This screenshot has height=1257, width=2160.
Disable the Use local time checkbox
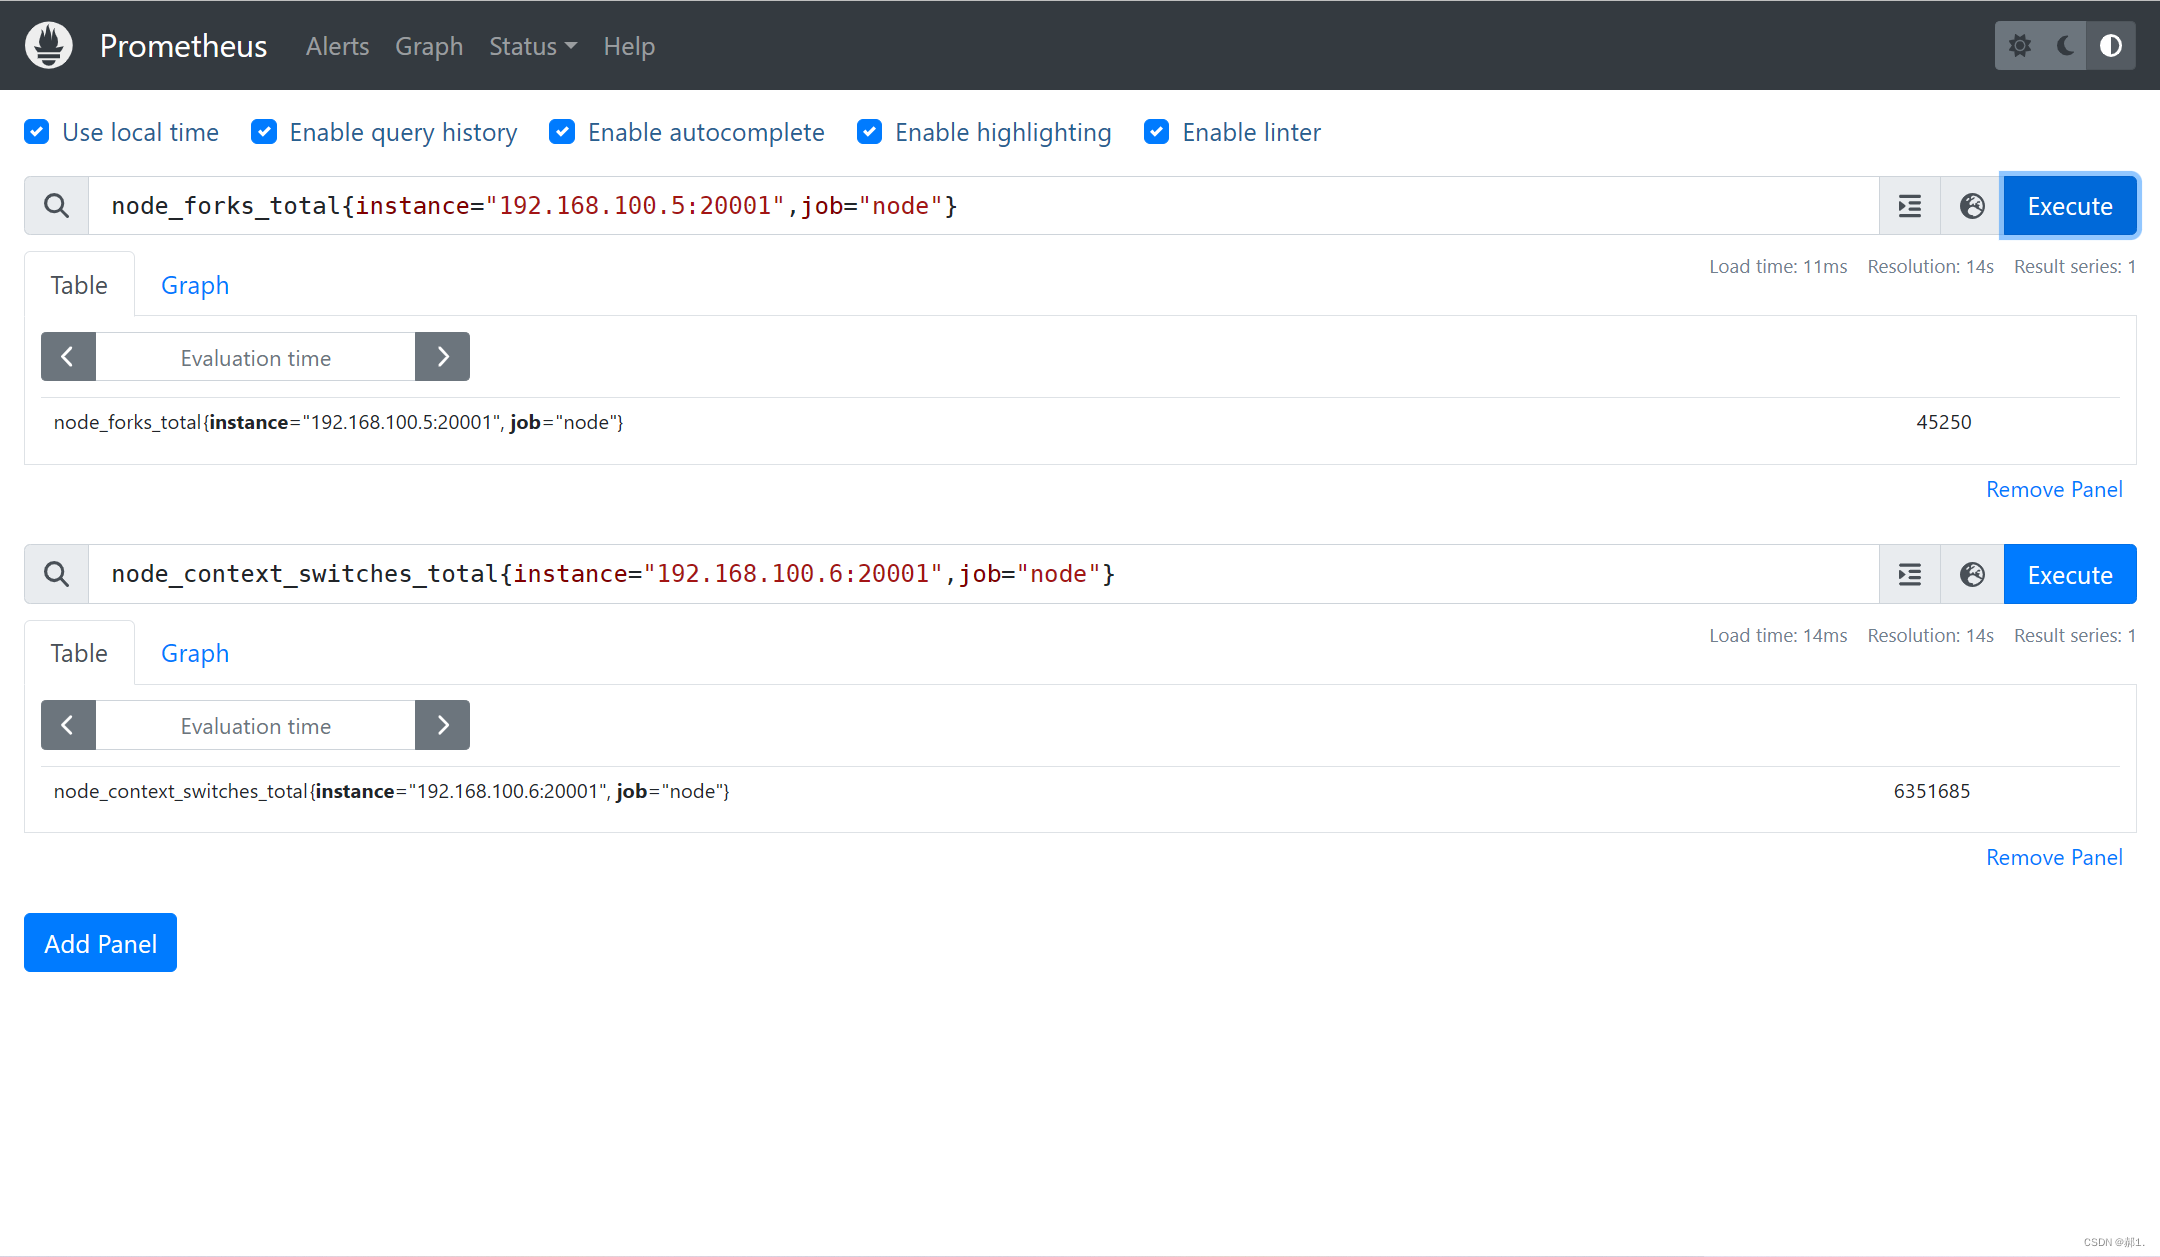(x=37, y=132)
